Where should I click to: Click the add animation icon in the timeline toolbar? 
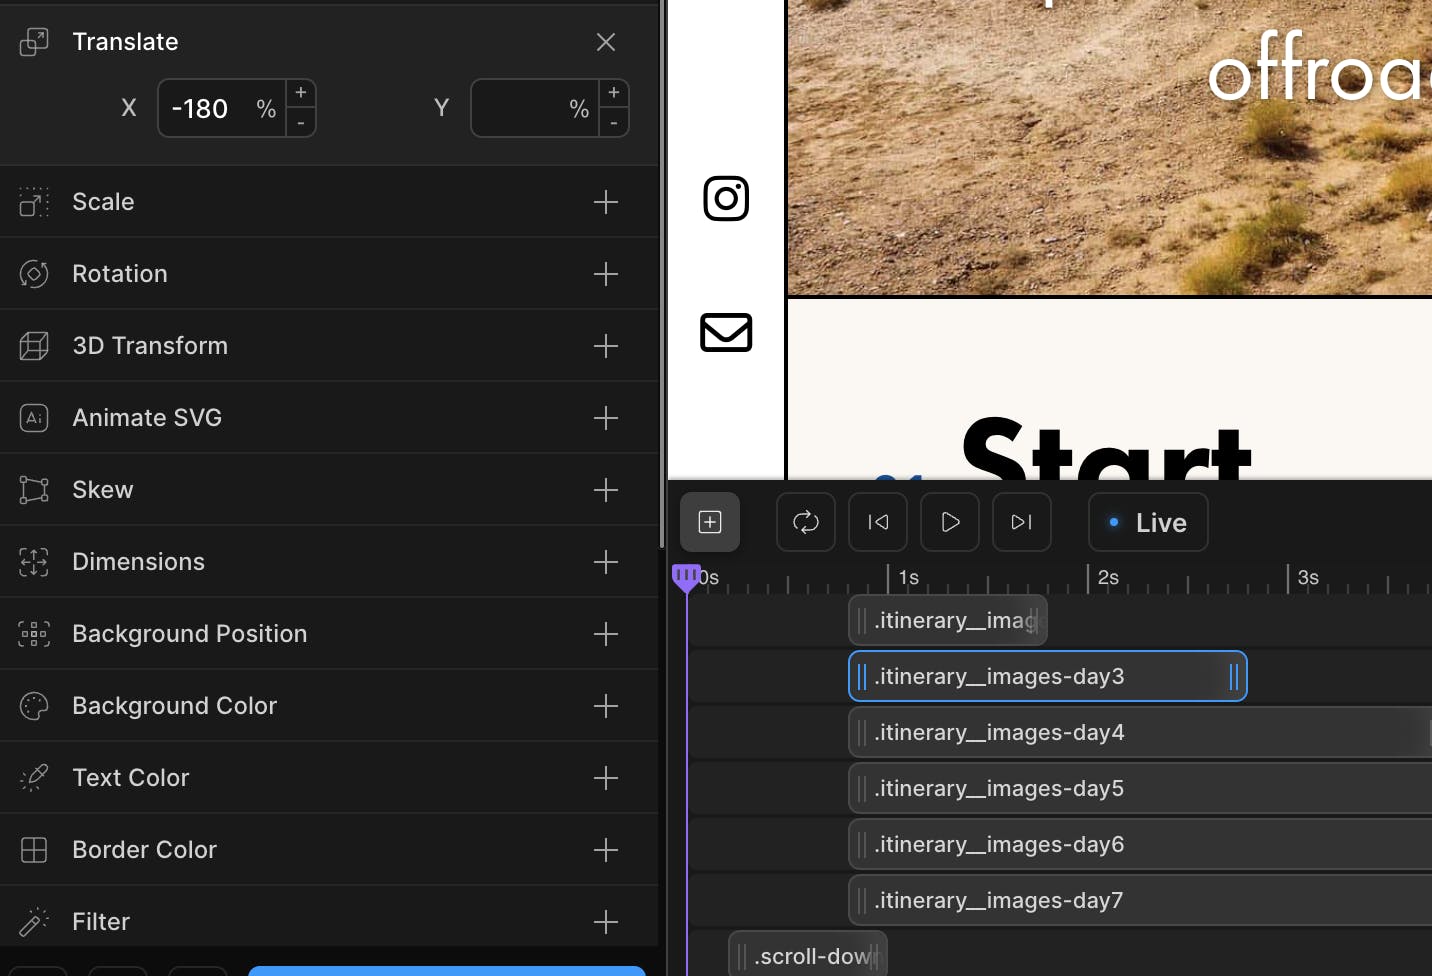[710, 522]
